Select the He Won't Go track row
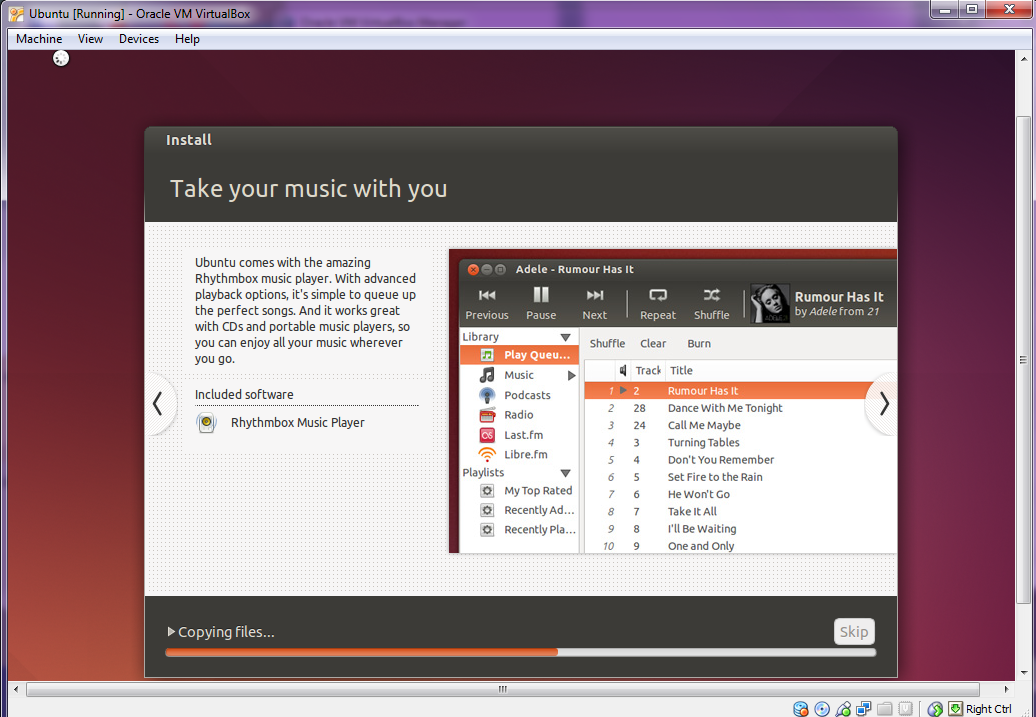Viewport: 1036px width, 717px height. click(741, 494)
